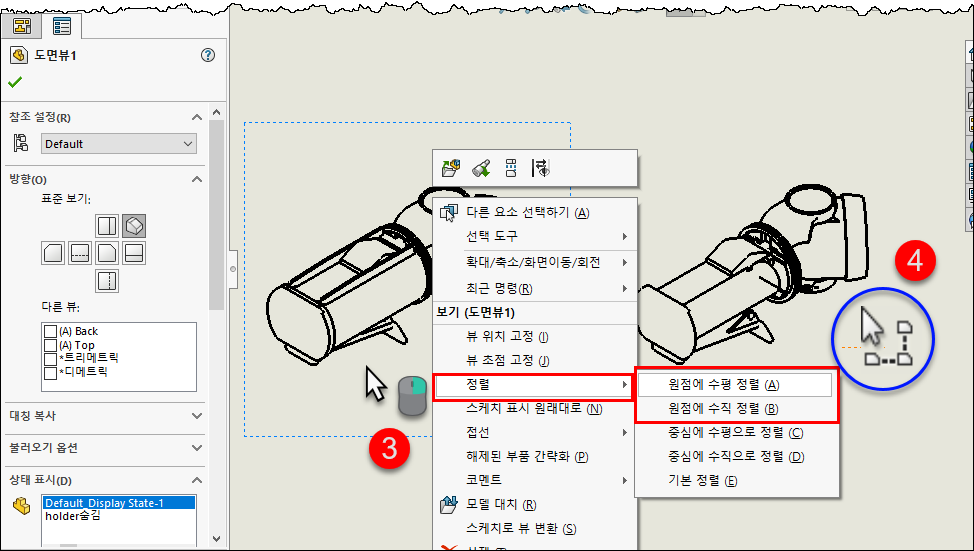Select 원점에 수직 정렬 (B) in the submenu

736,409
